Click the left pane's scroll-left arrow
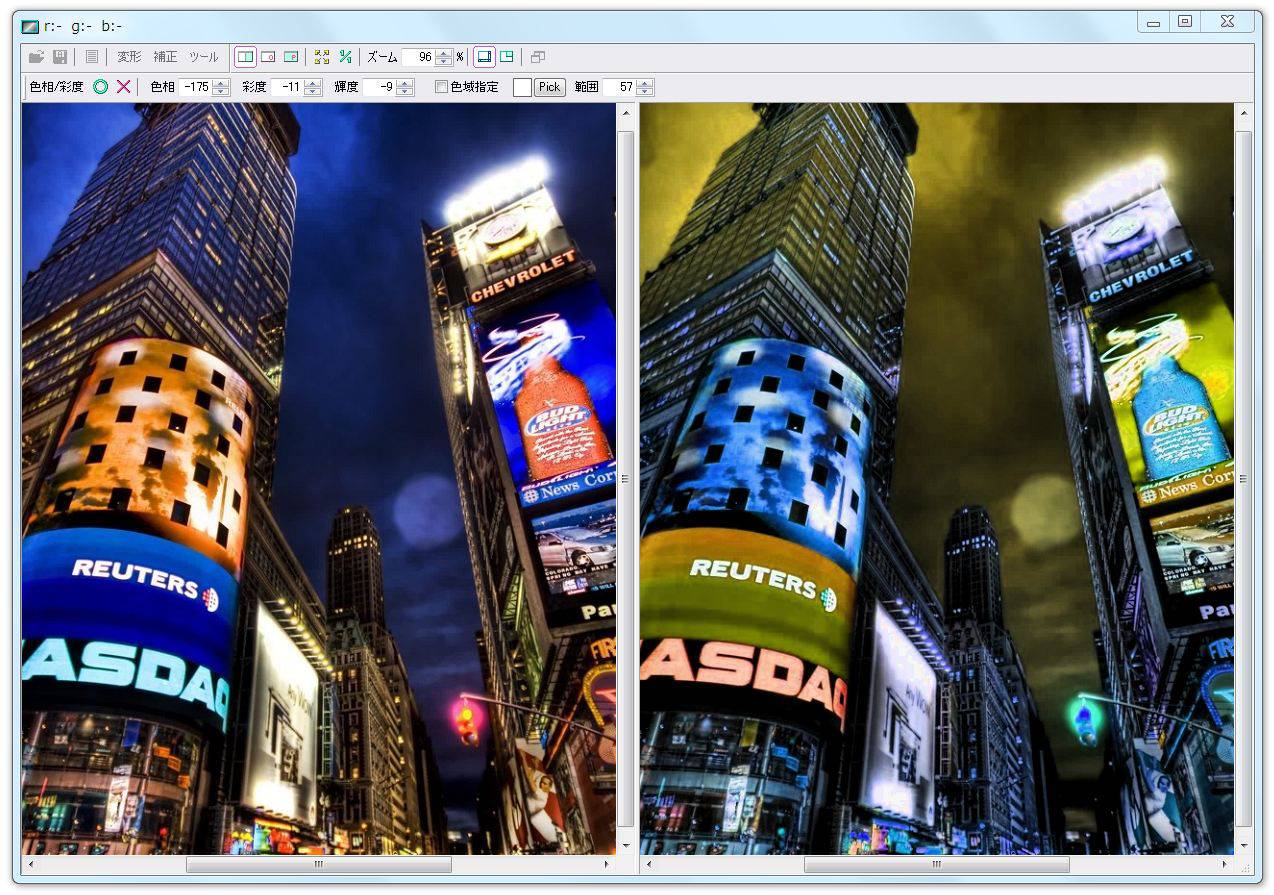 [31, 864]
